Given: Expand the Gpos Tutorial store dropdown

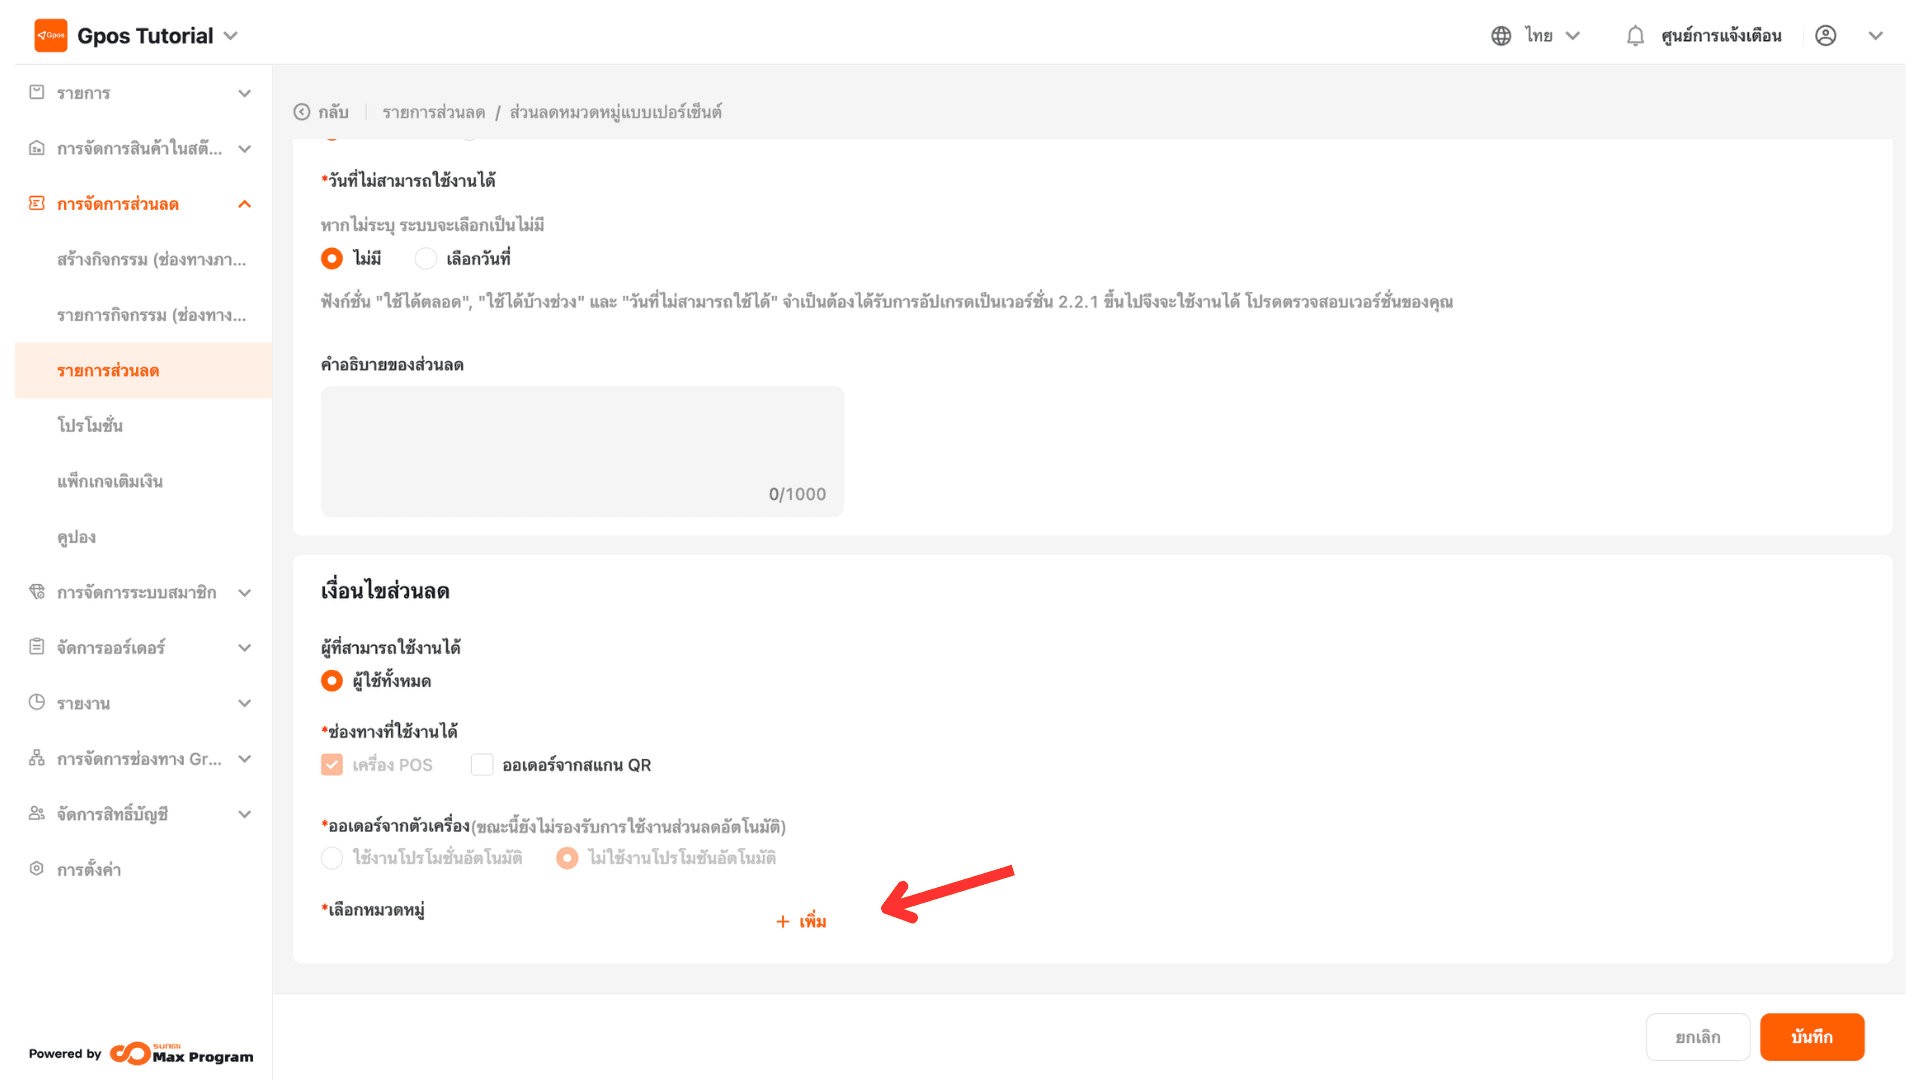Looking at the screenshot, I should pyautogui.click(x=231, y=36).
